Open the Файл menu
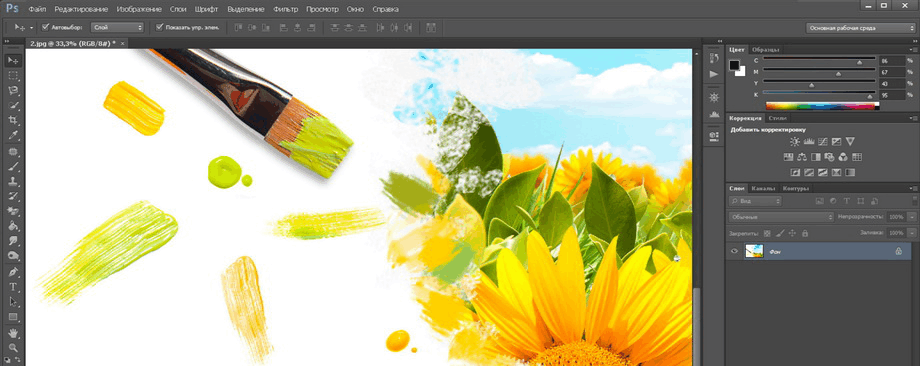 [38, 9]
